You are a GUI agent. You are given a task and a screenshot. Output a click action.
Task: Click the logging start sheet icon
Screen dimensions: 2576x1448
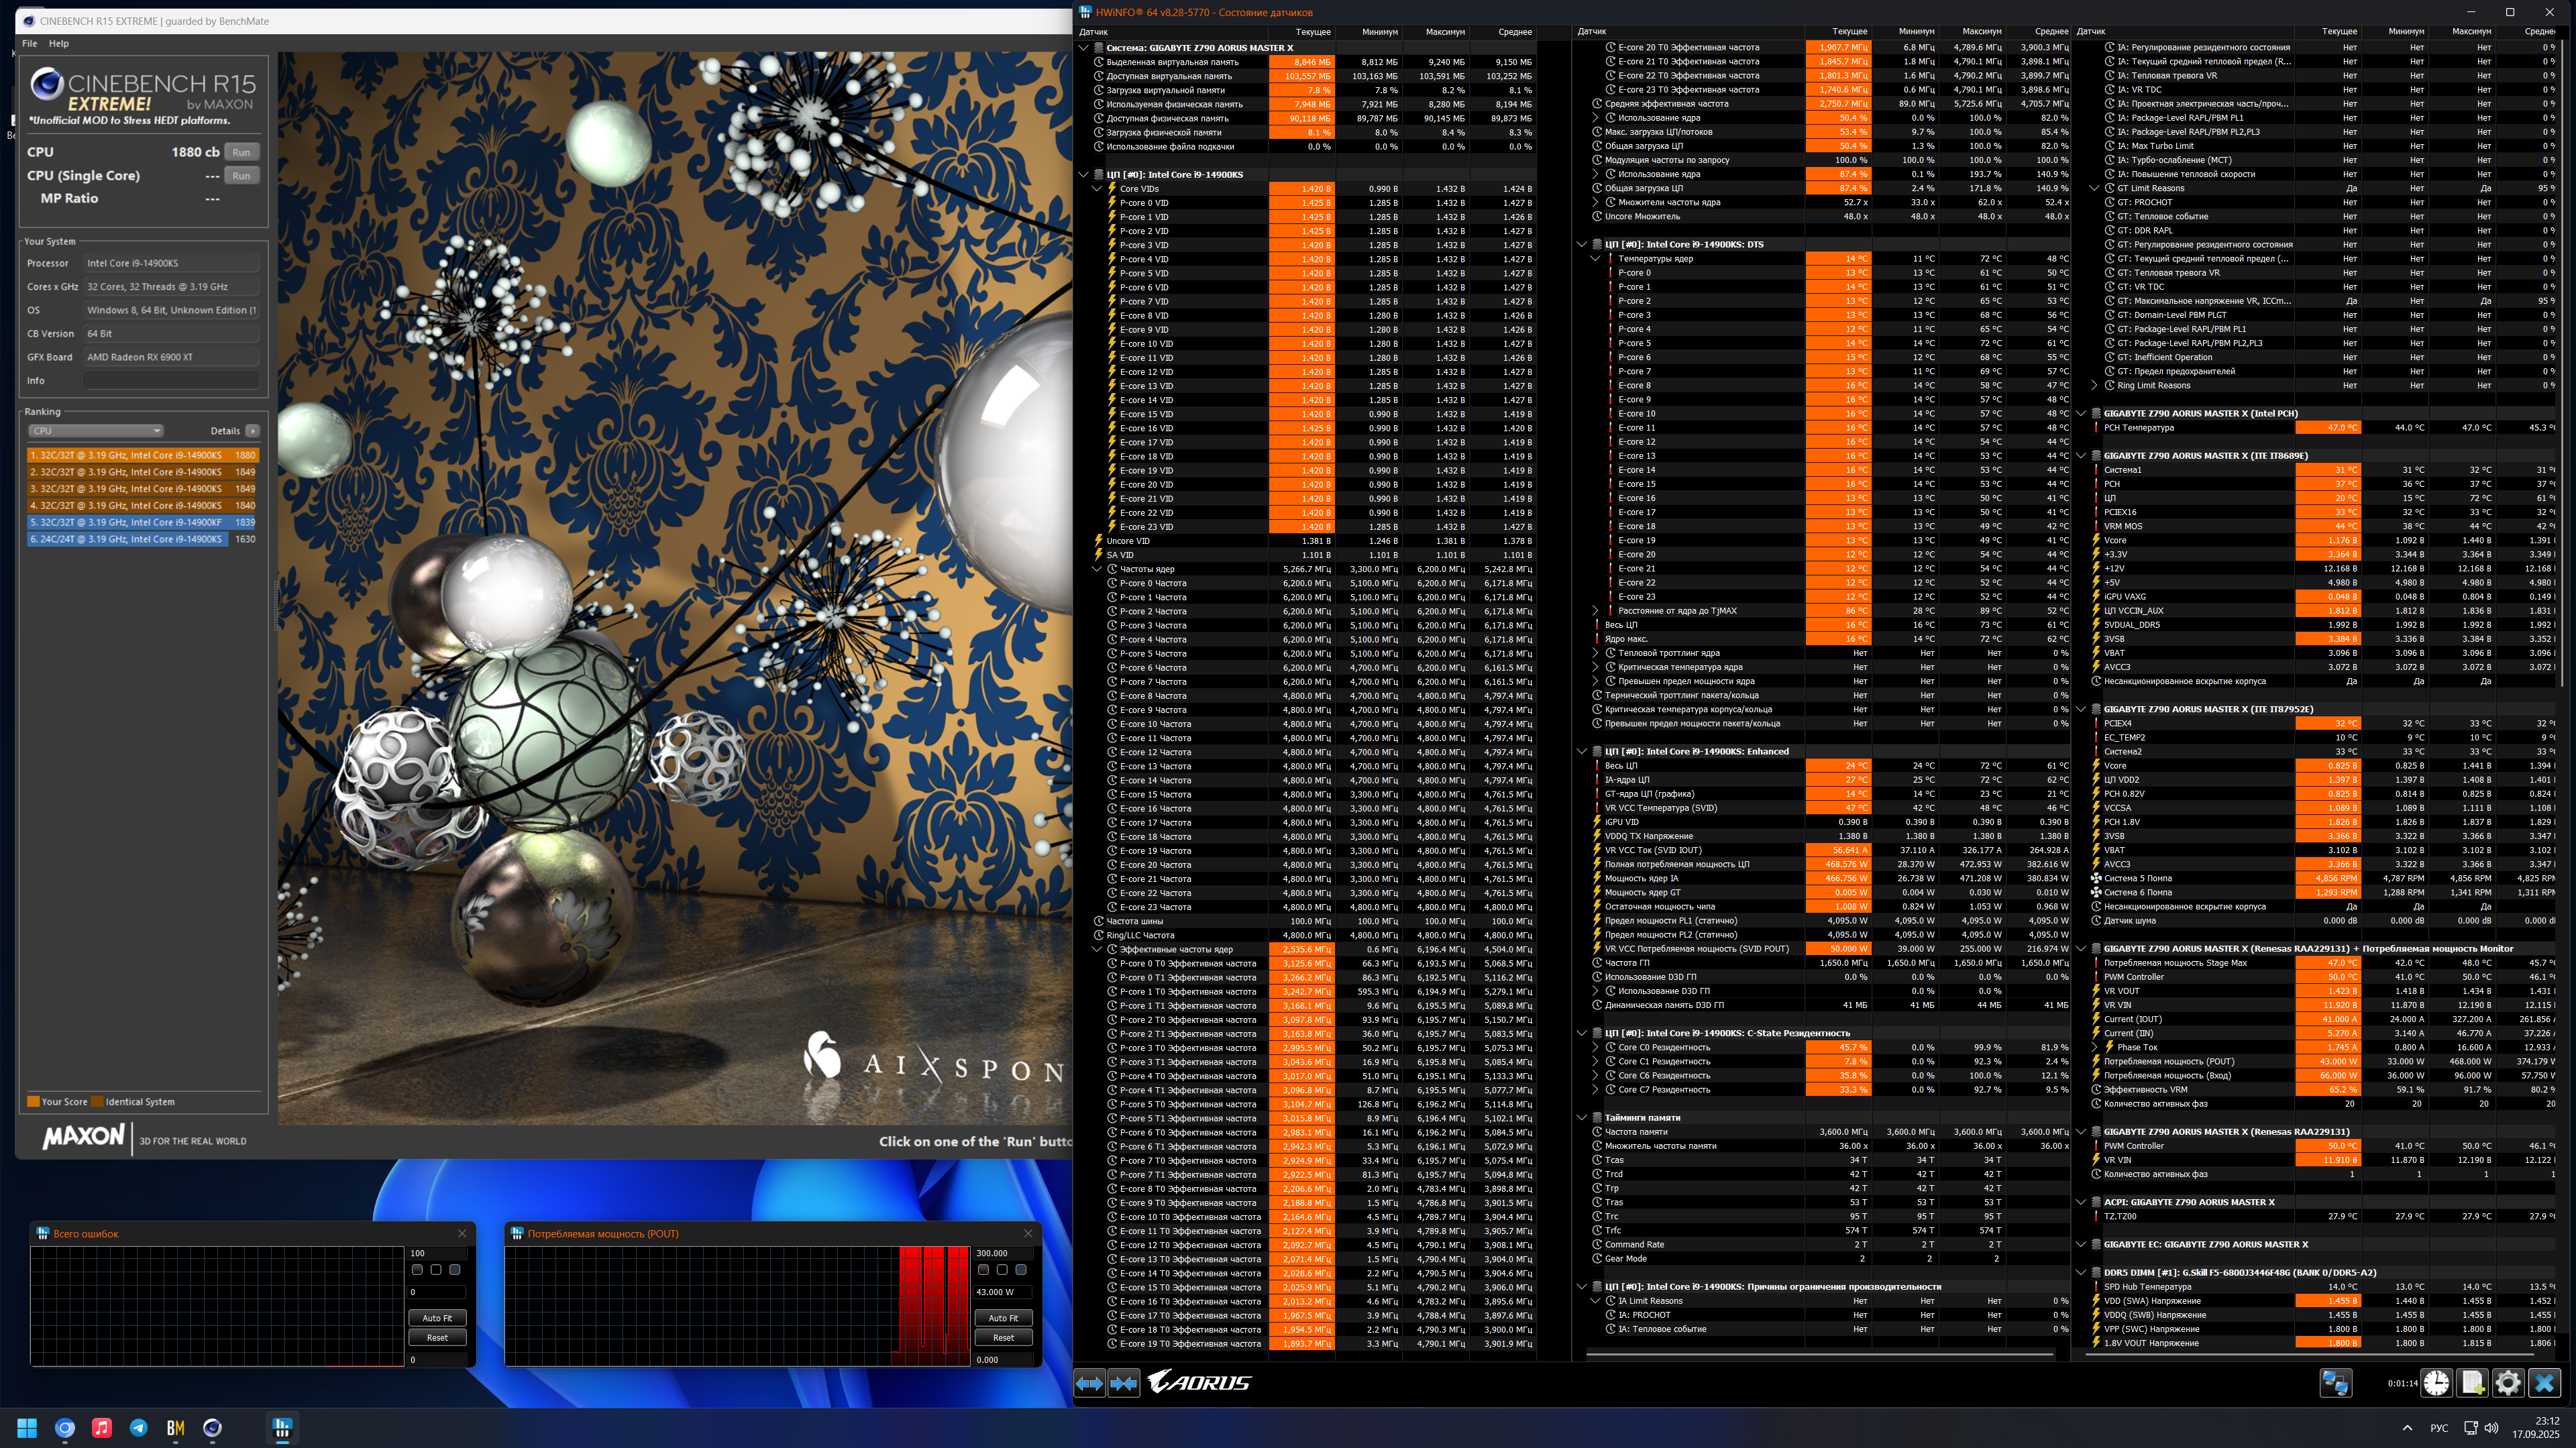(x=2472, y=1383)
